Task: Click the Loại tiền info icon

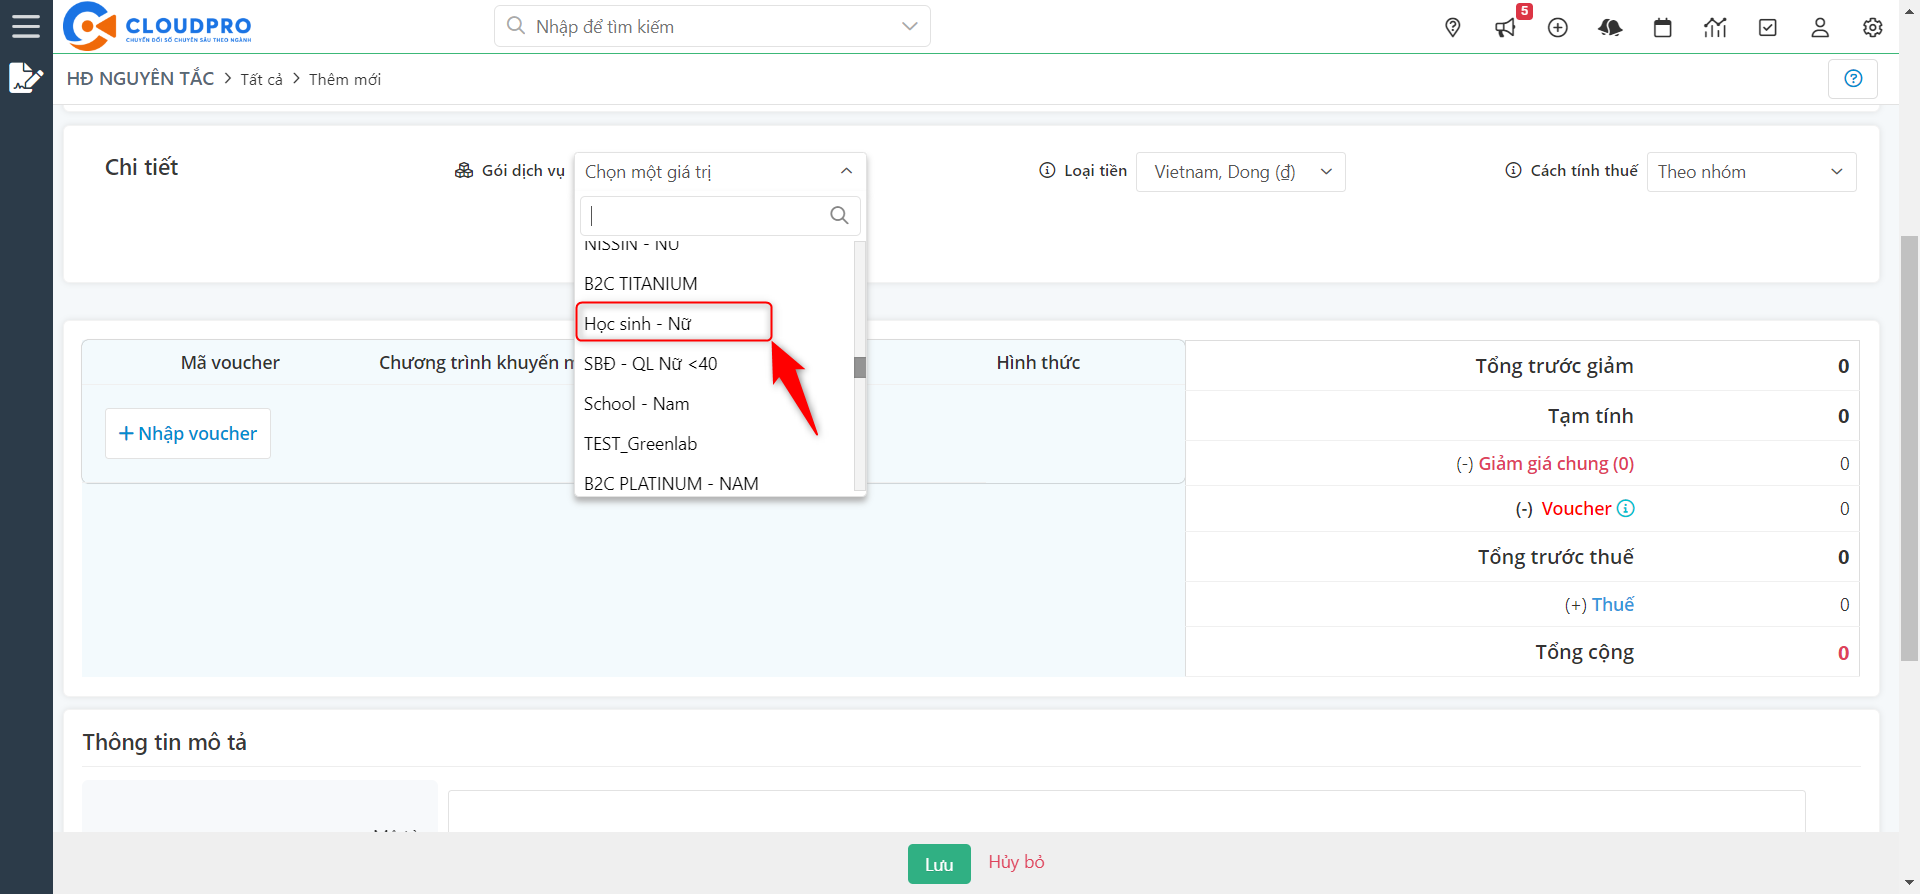Action: [1047, 170]
